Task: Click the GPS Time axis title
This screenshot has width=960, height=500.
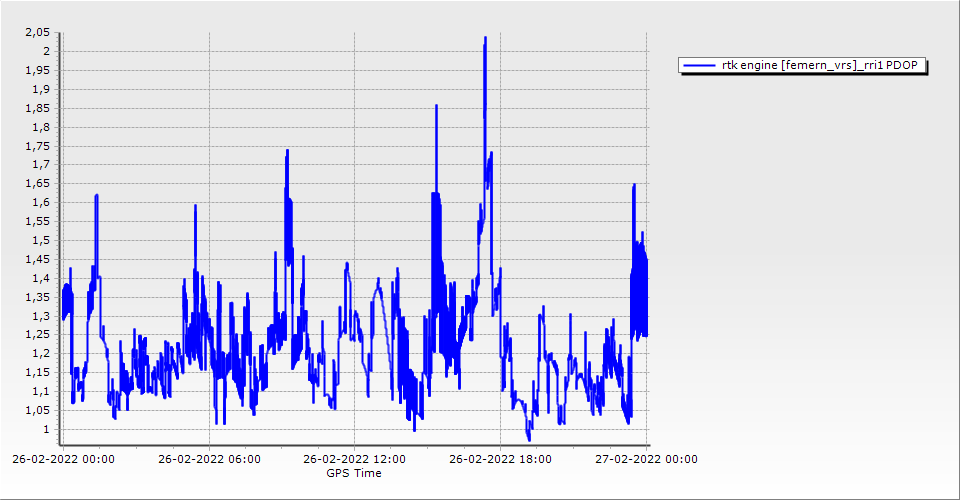Action: coord(354,473)
